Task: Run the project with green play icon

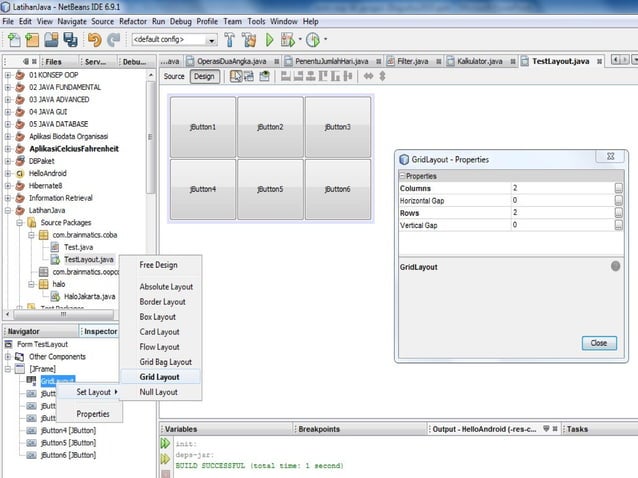Action: 270,40
